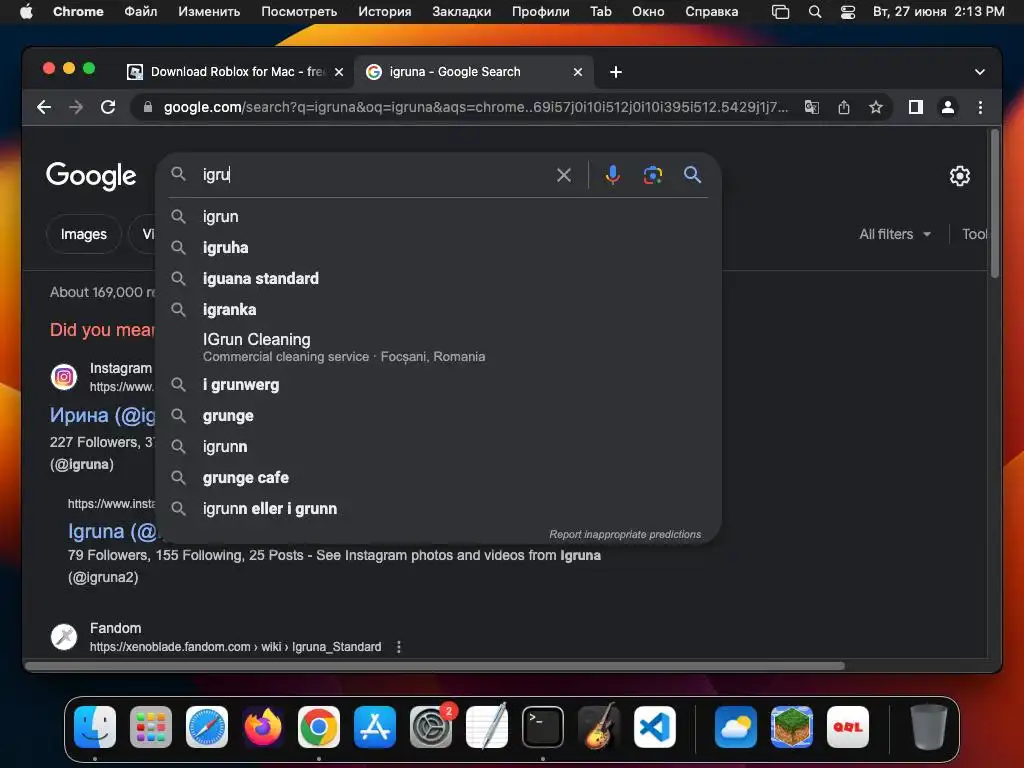This screenshot has width=1024, height=768.
Task: Launch Visual Studio Code from the dock
Action: pos(654,727)
